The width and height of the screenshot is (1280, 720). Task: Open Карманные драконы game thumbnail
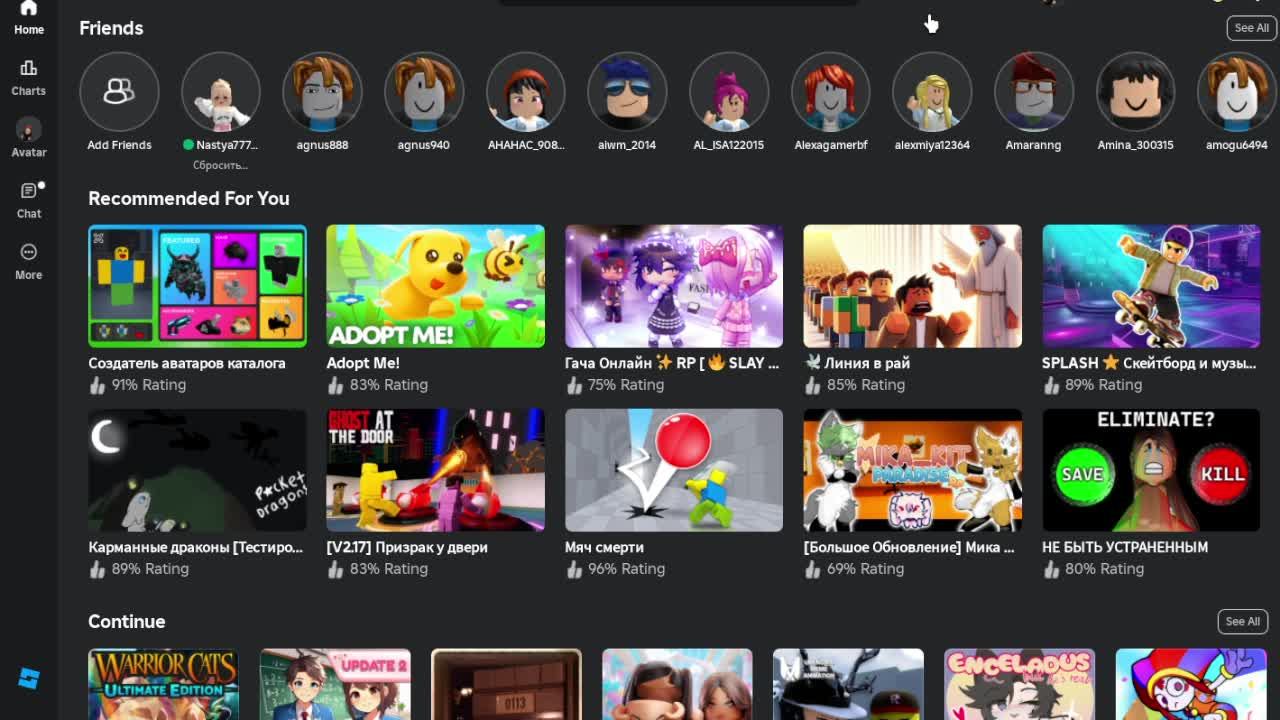coord(197,470)
